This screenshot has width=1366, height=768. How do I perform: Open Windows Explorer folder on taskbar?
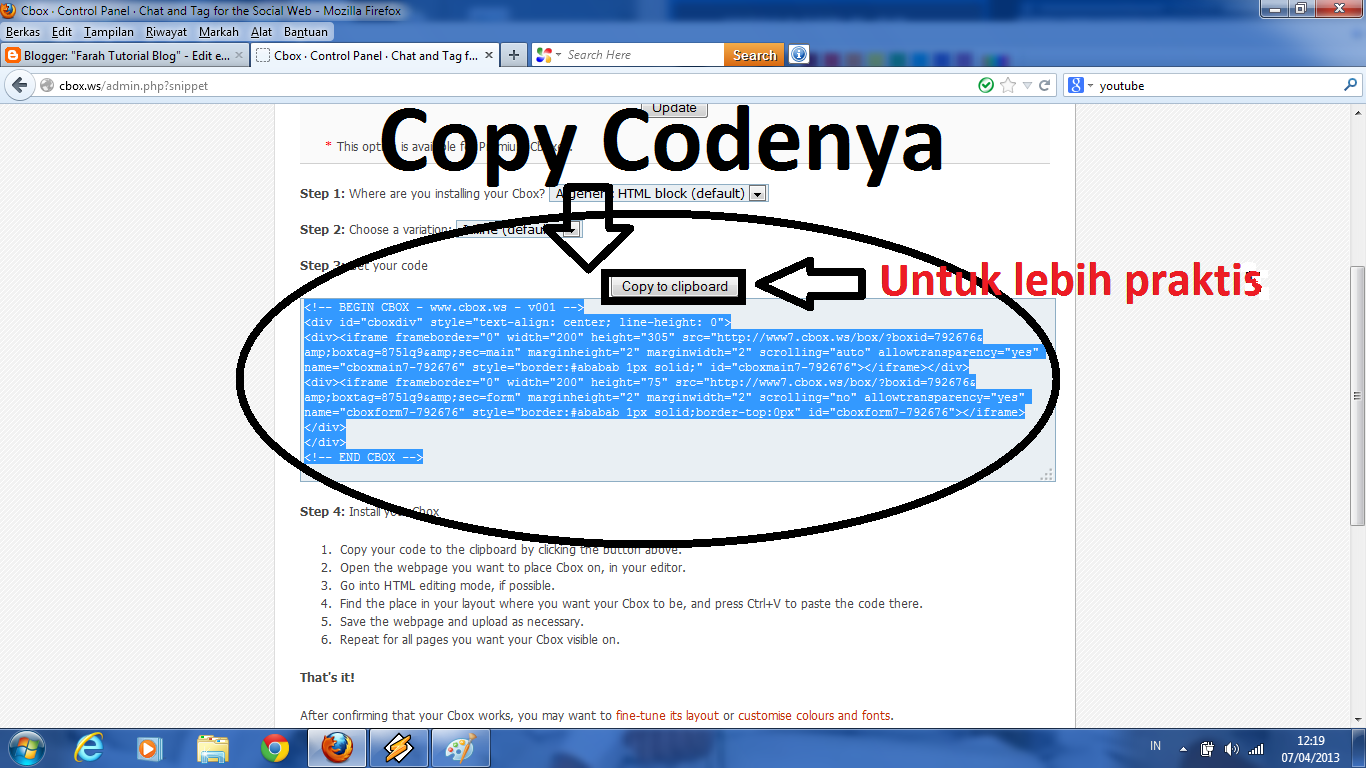pos(212,747)
